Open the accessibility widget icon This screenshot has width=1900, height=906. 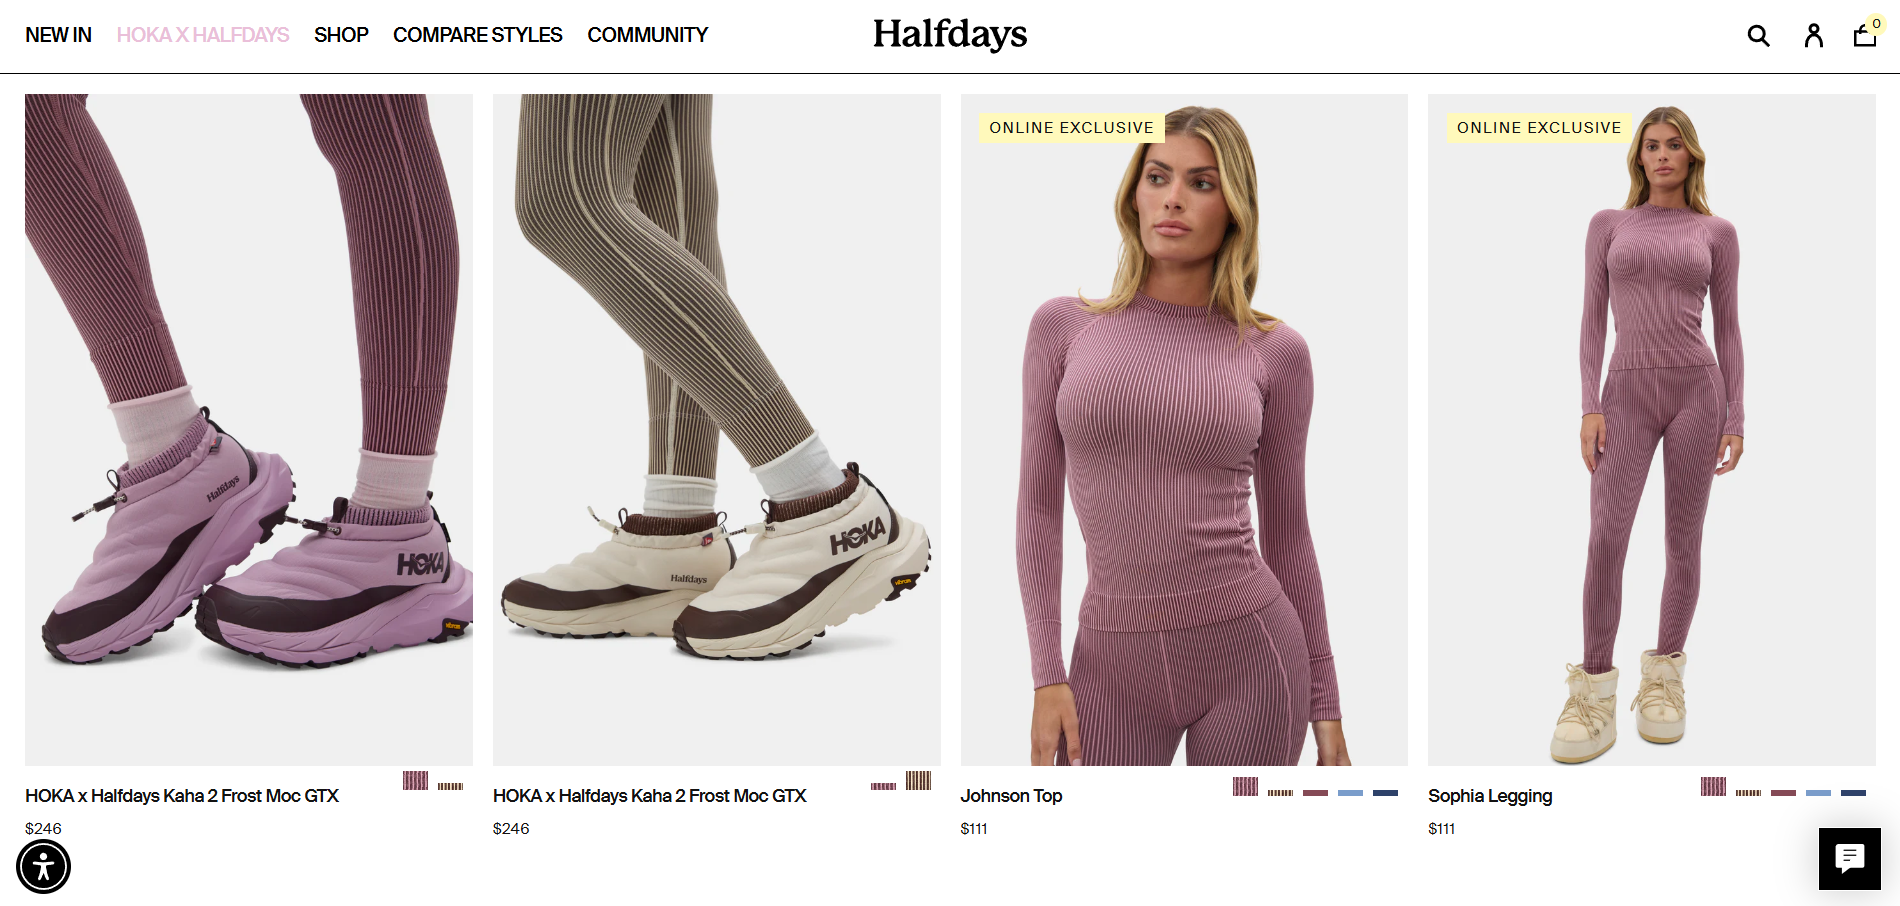(x=43, y=866)
